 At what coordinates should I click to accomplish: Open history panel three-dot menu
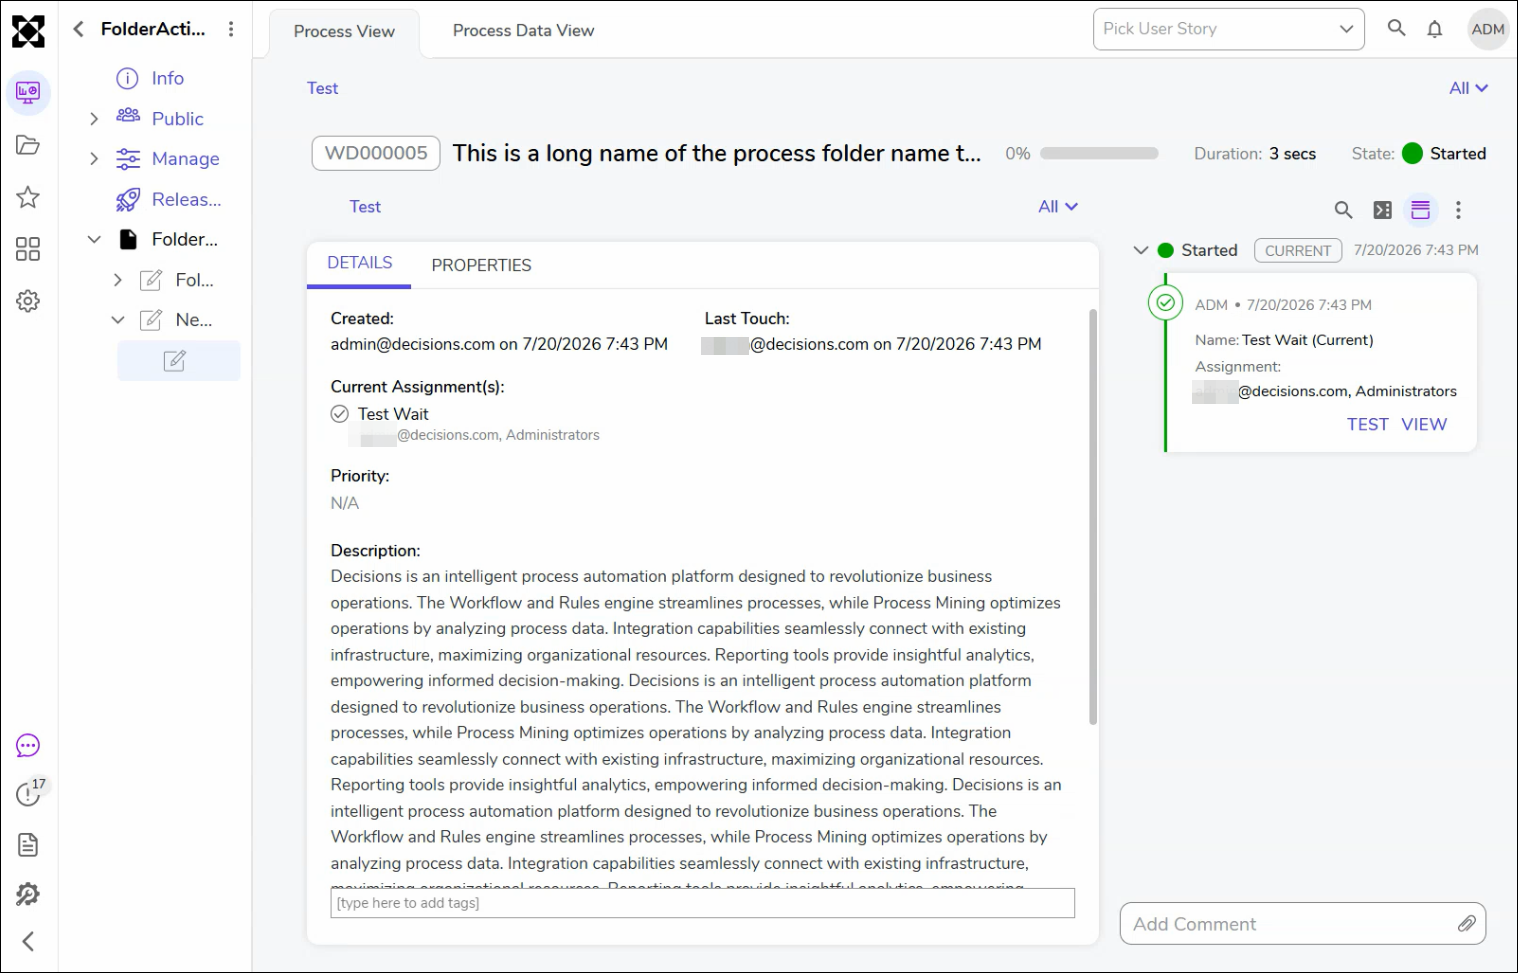coord(1458,210)
